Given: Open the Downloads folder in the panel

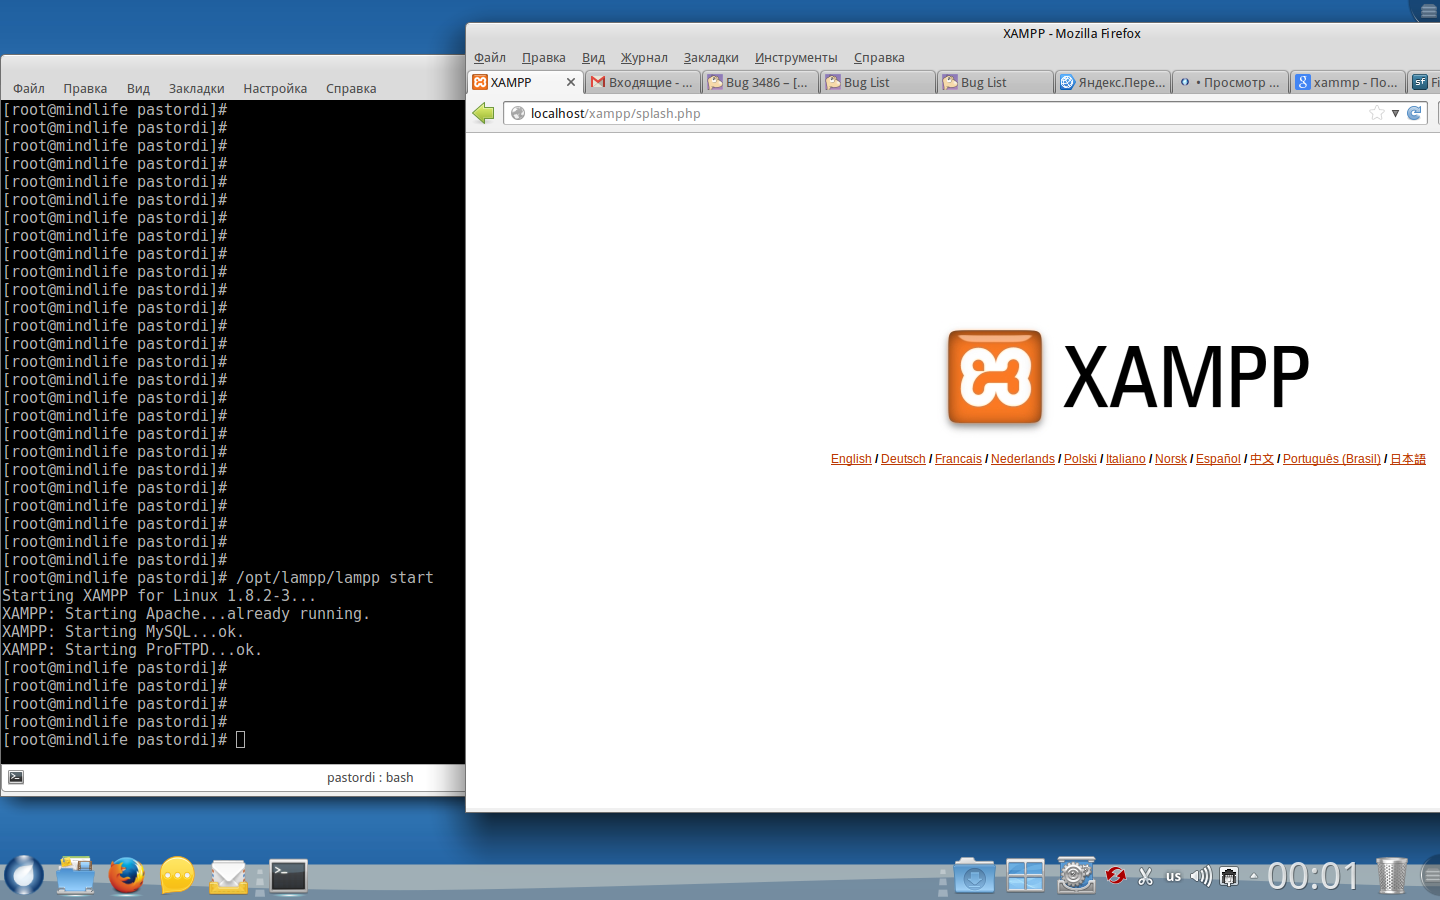Looking at the screenshot, I should click(974, 876).
